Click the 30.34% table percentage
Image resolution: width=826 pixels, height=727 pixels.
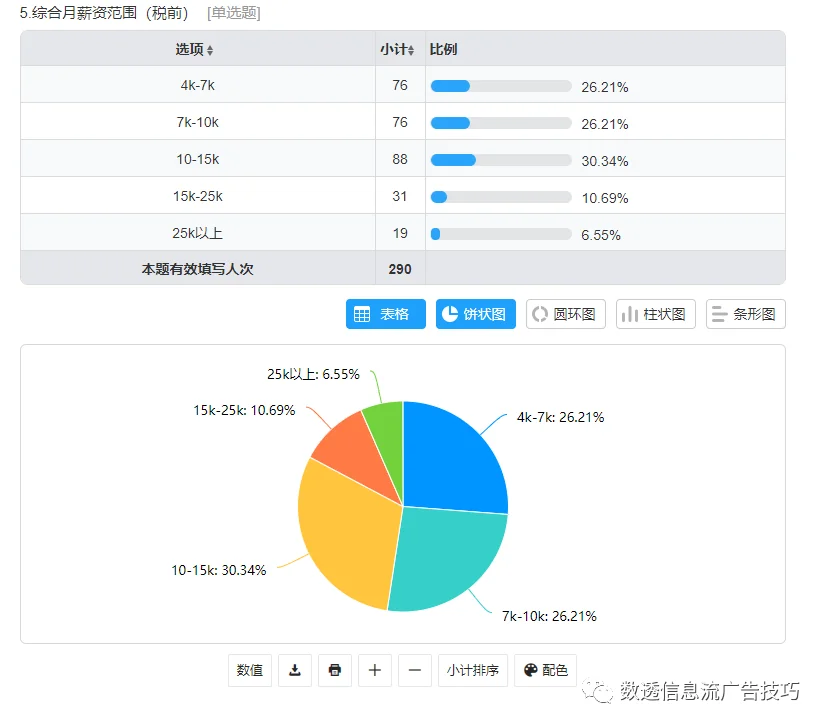pyautogui.click(x=605, y=161)
